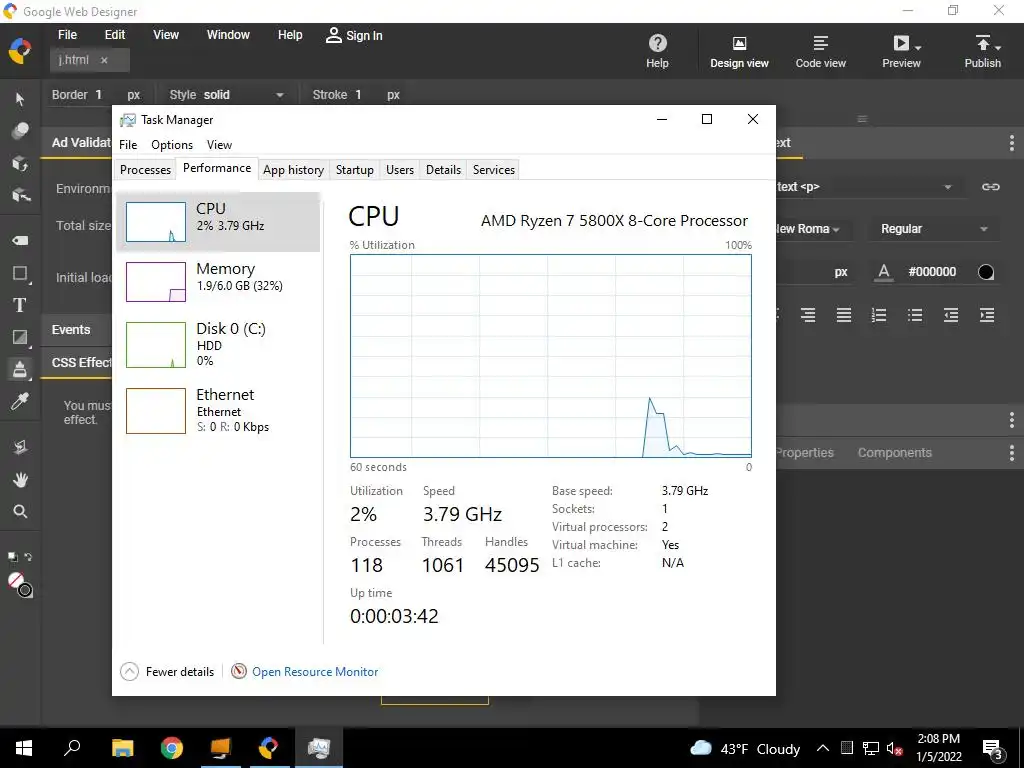
Task: Switch to the Processes tab
Action: click(145, 170)
